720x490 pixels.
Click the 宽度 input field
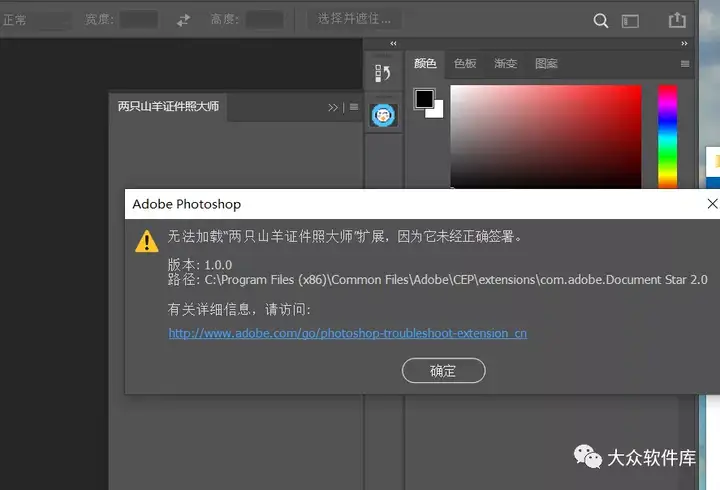pos(139,20)
